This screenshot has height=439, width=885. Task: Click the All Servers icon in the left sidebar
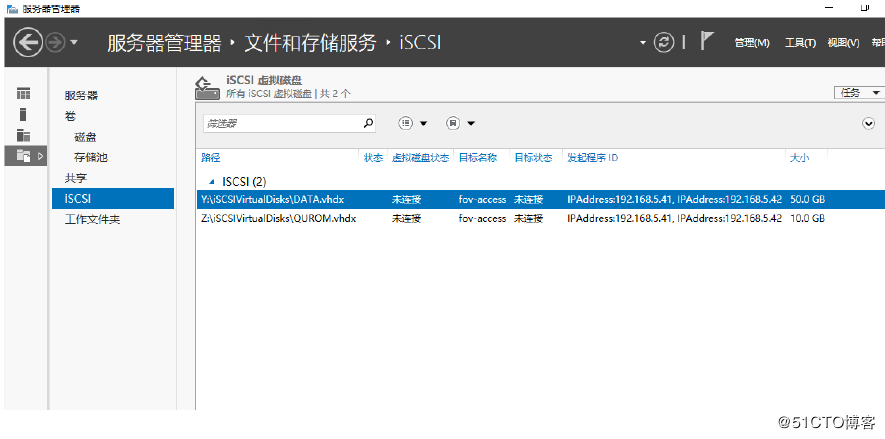(23, 135)
